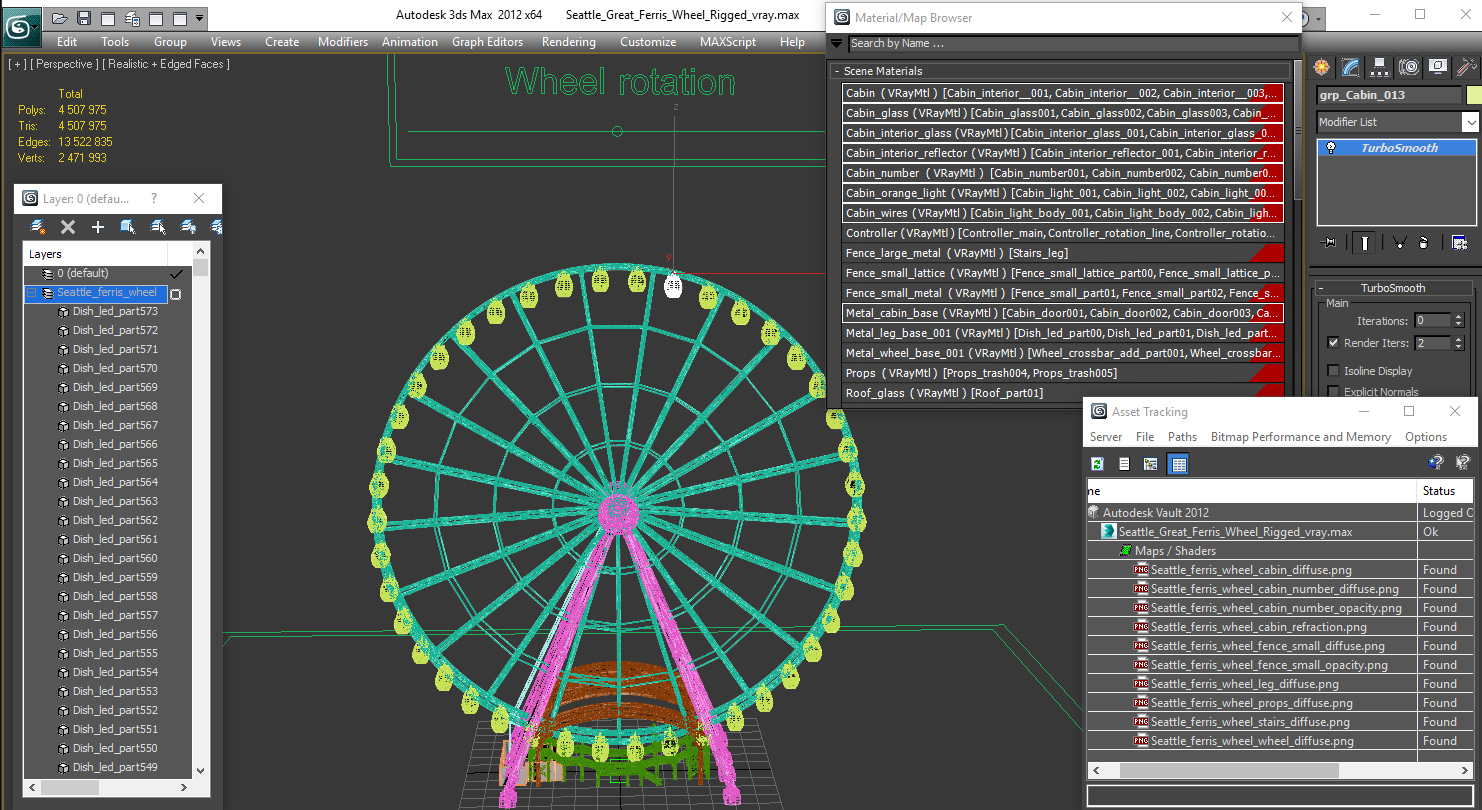Open Bitmap Performance and Memory menu
This screenshot has width=1482, height=810.
(1301, 437)
